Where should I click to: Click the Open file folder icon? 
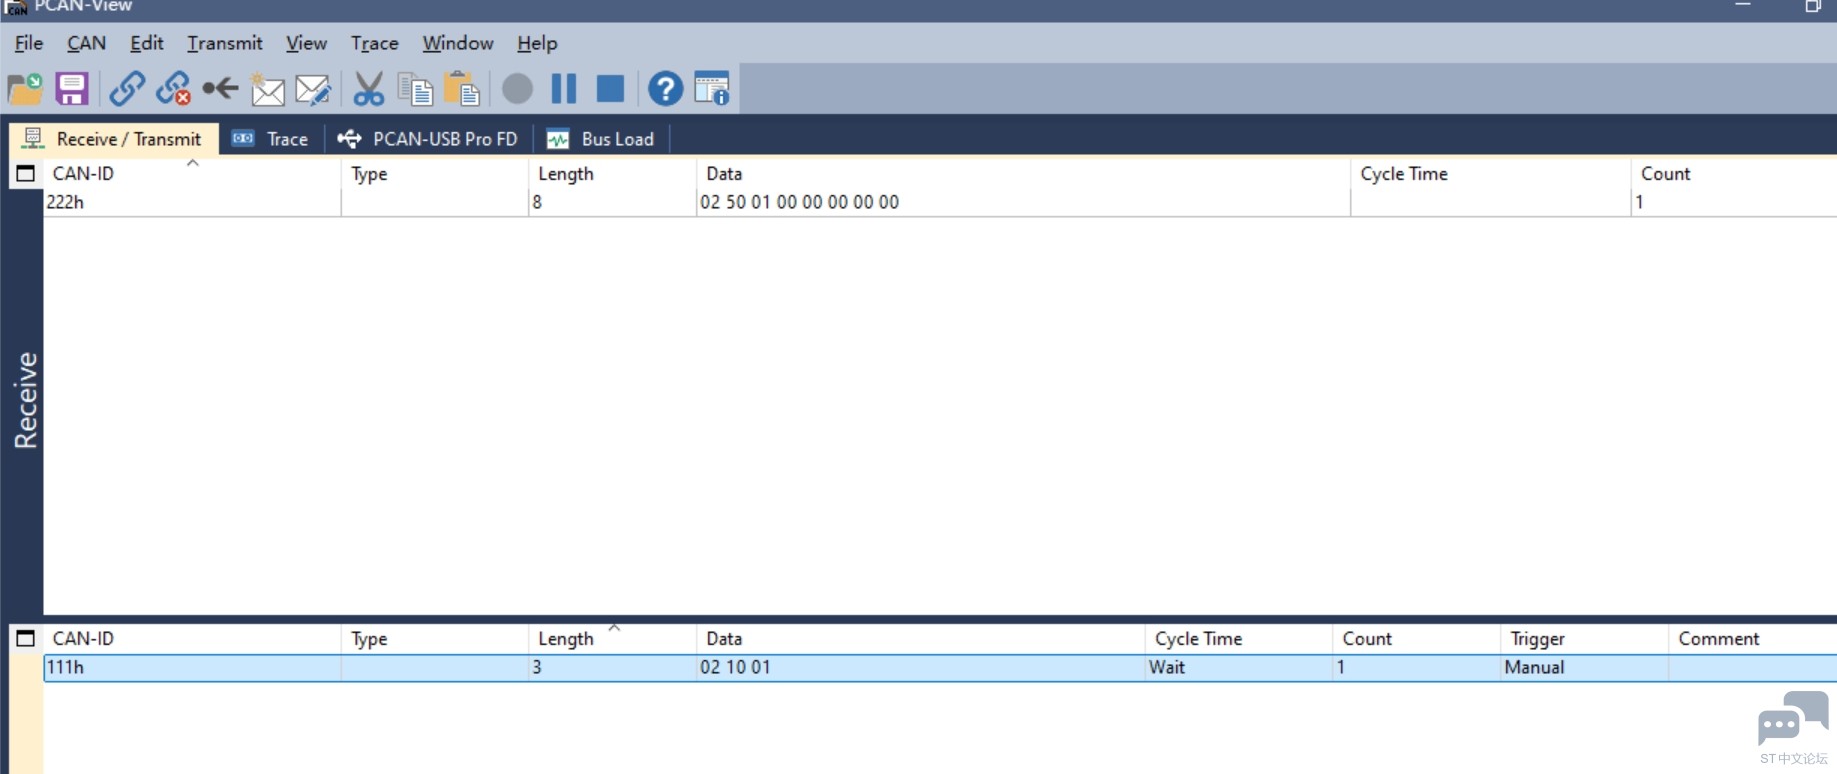(25, 89)
